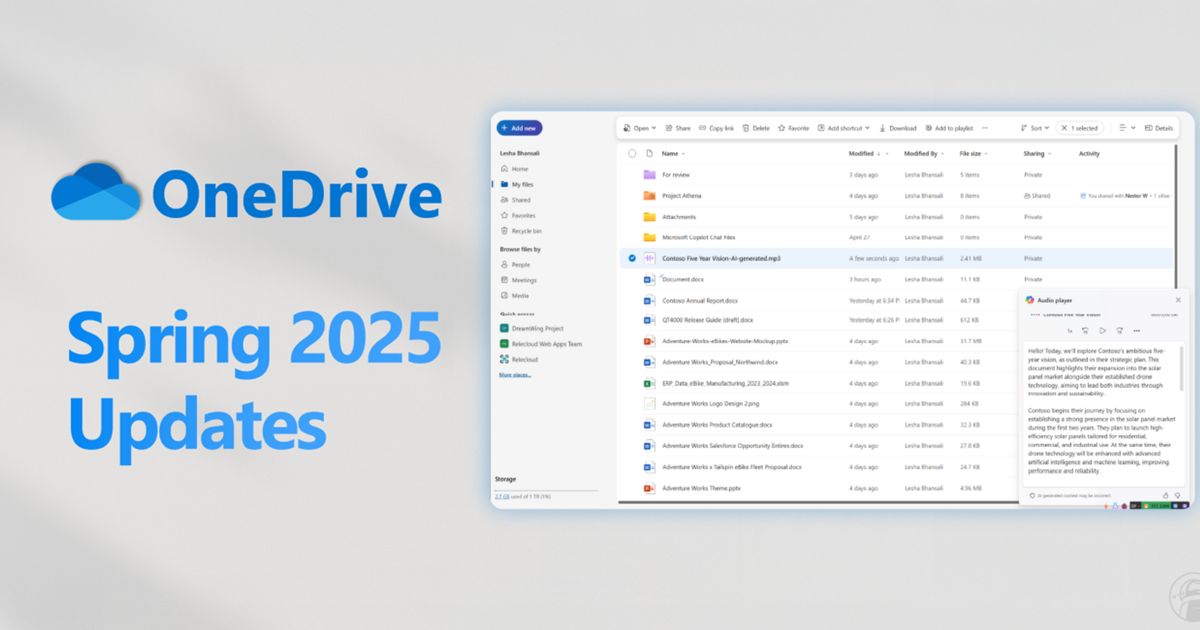Open Relecloud Web Apps Team quick access
Image resolution: width=1200 pixels, height=630 pixels.
point(541,343)
